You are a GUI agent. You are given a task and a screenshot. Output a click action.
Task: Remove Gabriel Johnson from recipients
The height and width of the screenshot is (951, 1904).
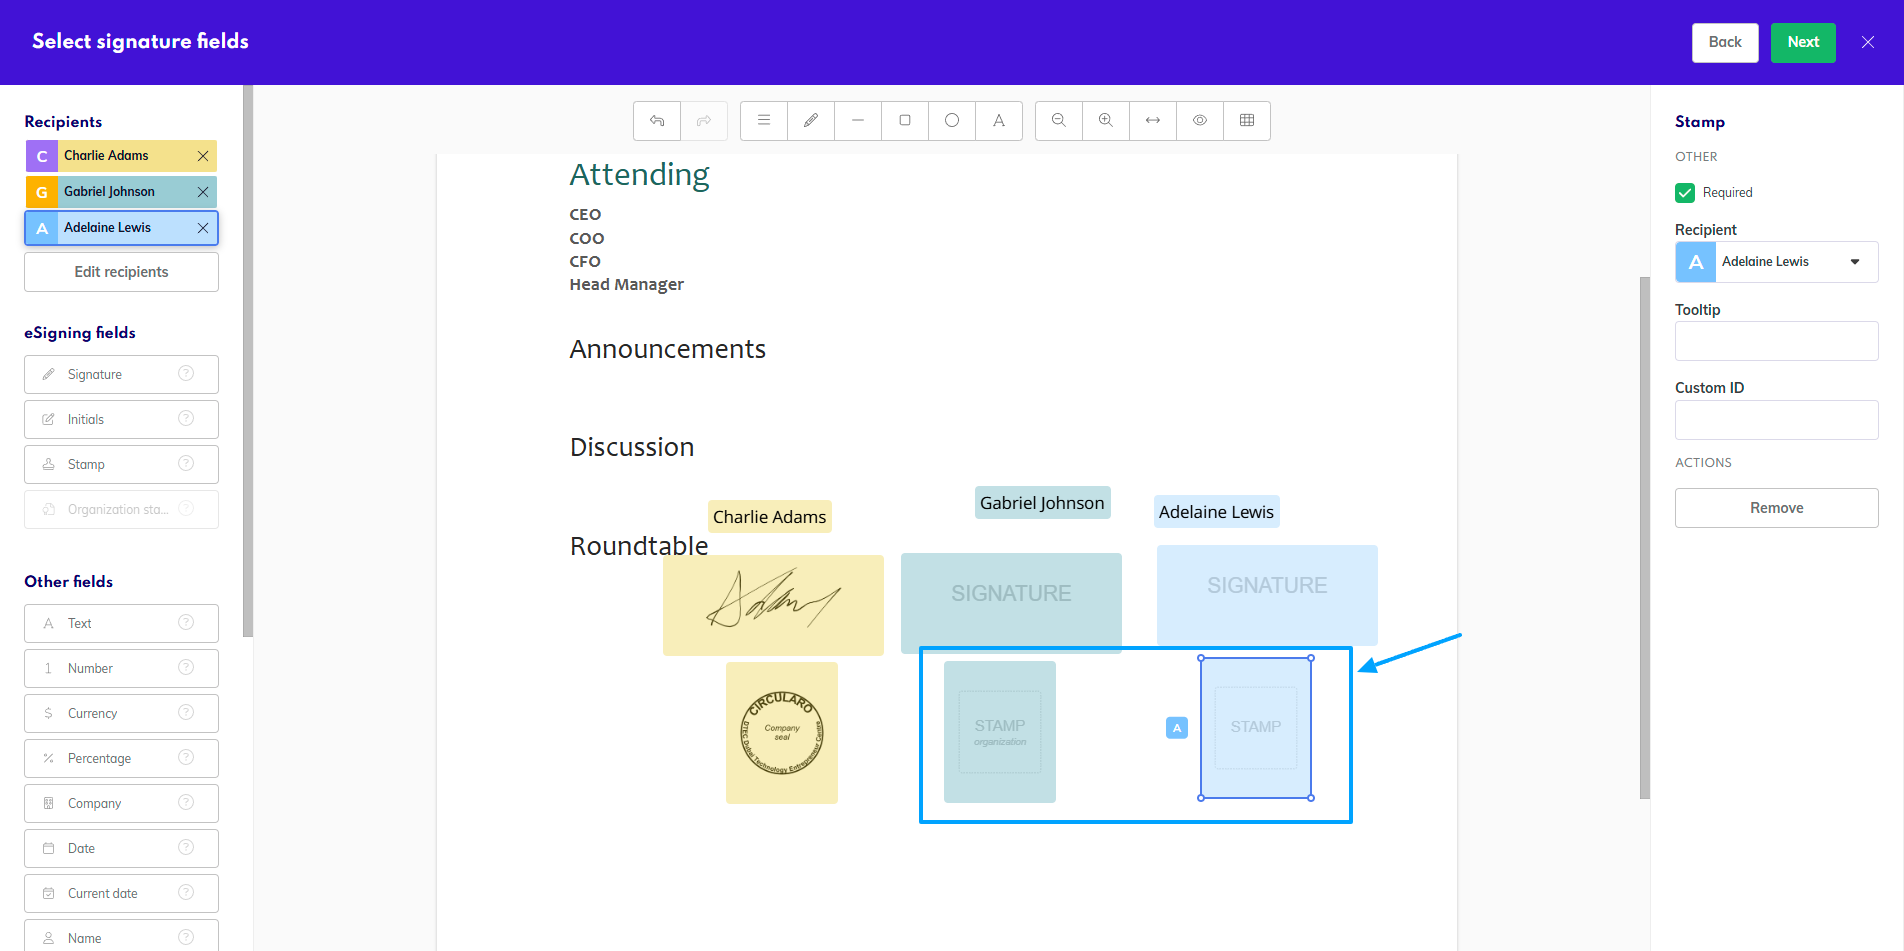(x=203, y=192)
